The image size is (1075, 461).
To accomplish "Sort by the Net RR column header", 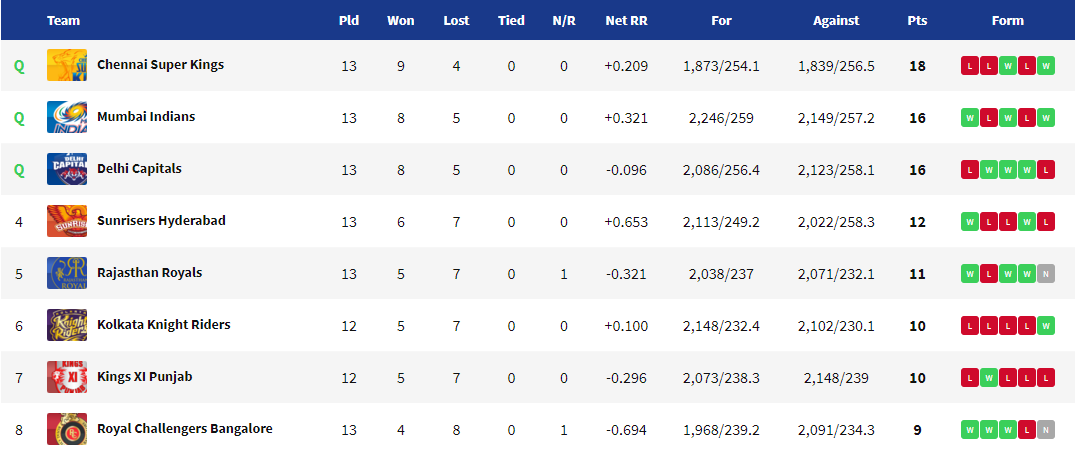I will (626, 21).
